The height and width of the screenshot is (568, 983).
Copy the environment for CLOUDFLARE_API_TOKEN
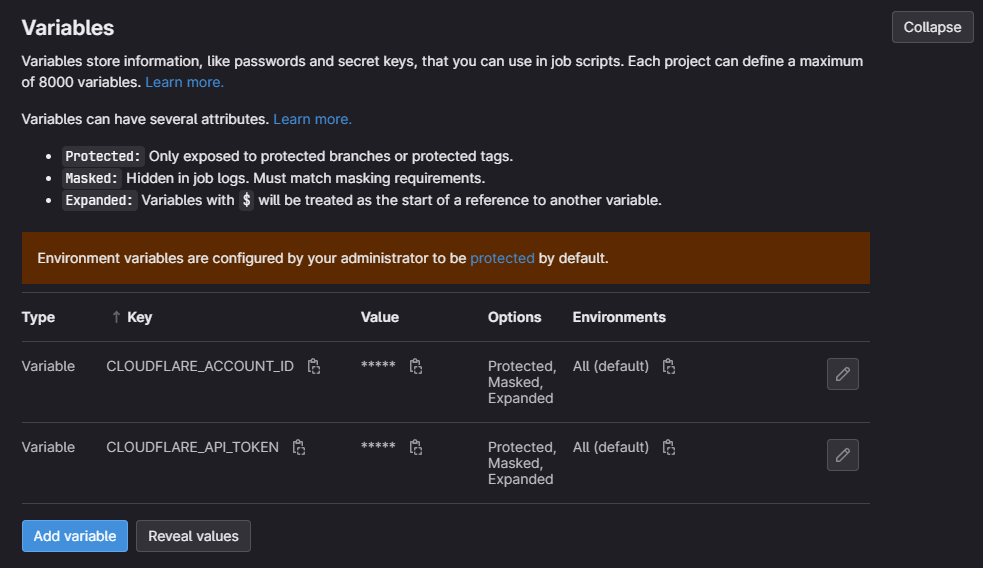[669, 447]
